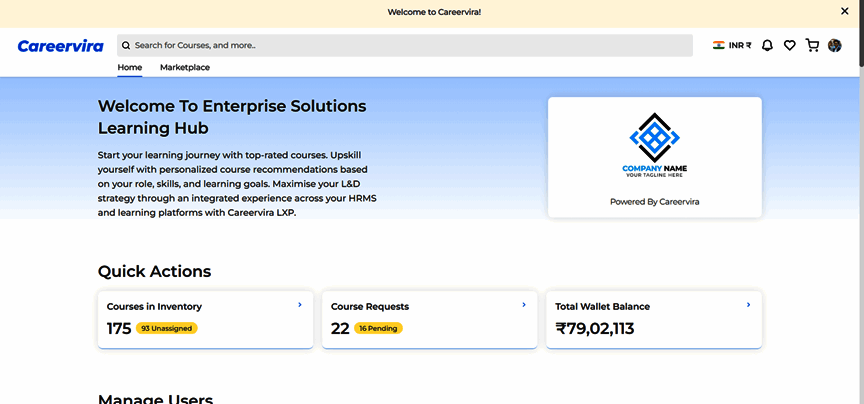Switch to the Home tab
864x404 pixels.
coord(130,68)
